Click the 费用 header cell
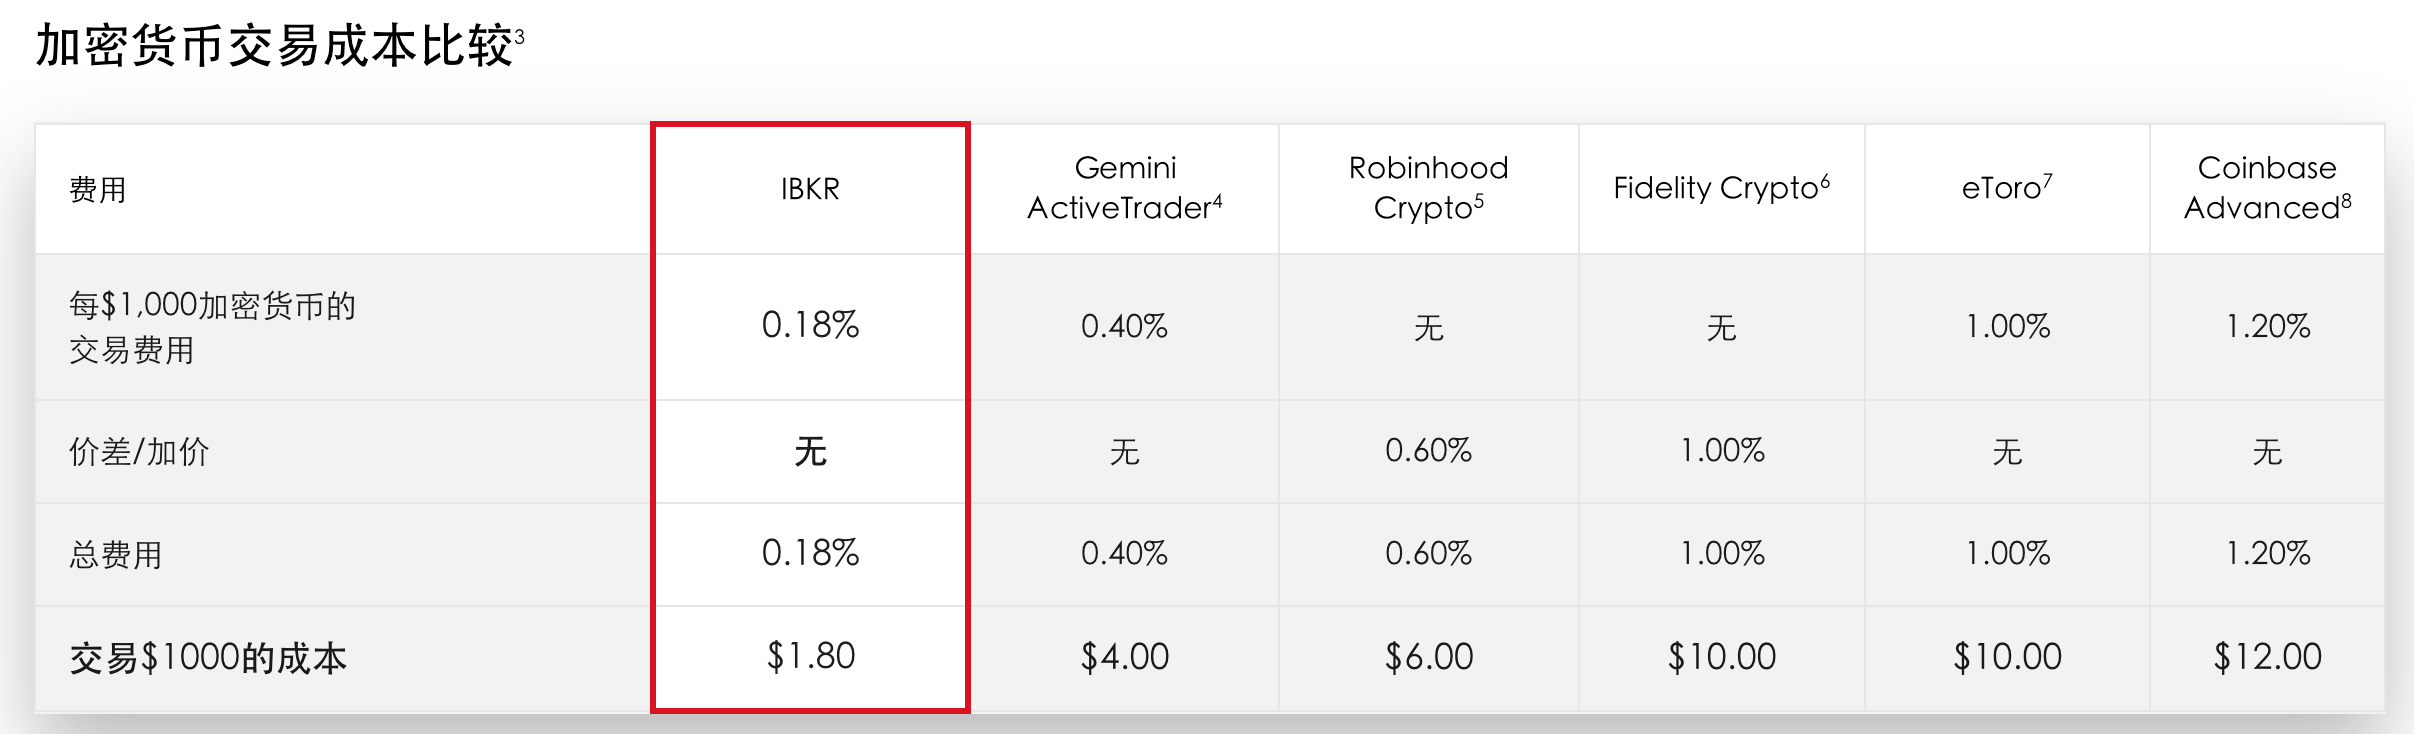 coord(98,190)
